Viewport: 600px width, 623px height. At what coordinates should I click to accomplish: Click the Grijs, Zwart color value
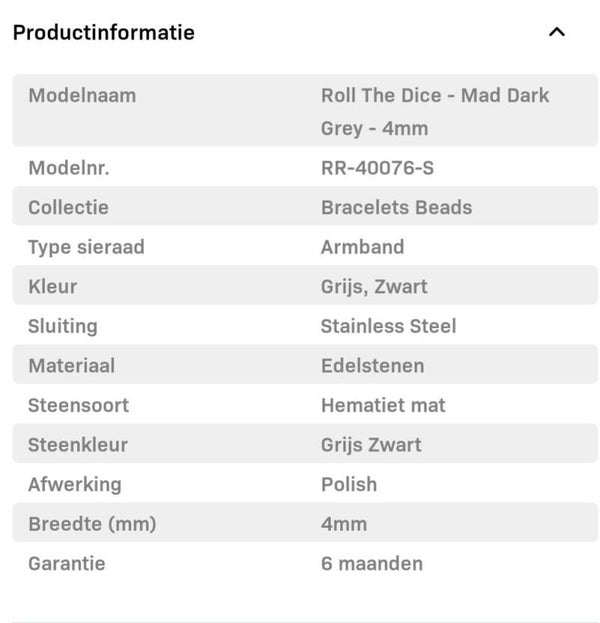[374, 287]
